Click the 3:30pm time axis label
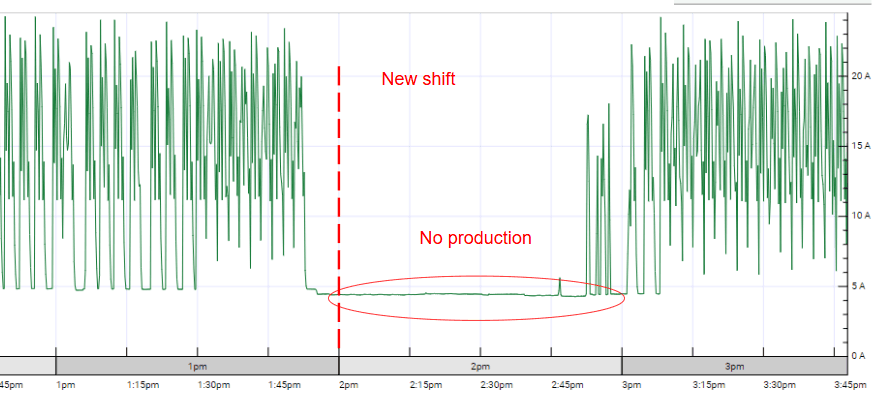881x405 pixels. tap(780, 385)
